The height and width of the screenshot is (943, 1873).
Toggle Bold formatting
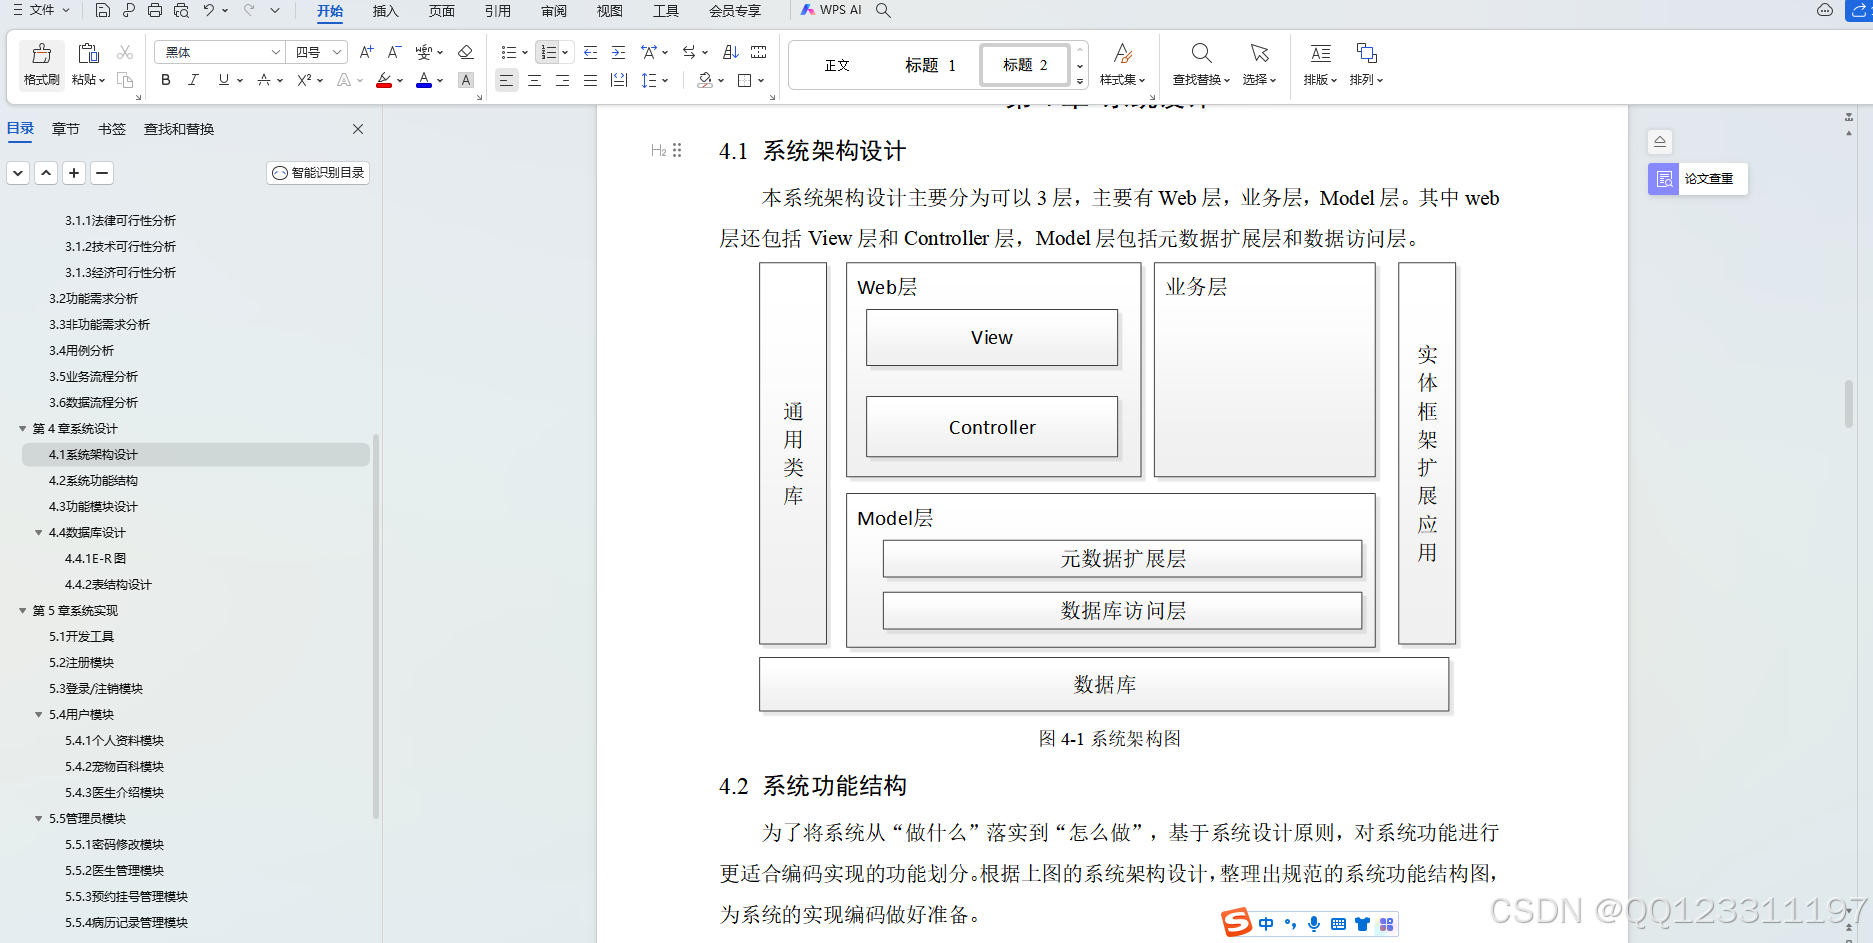[166, 80]
